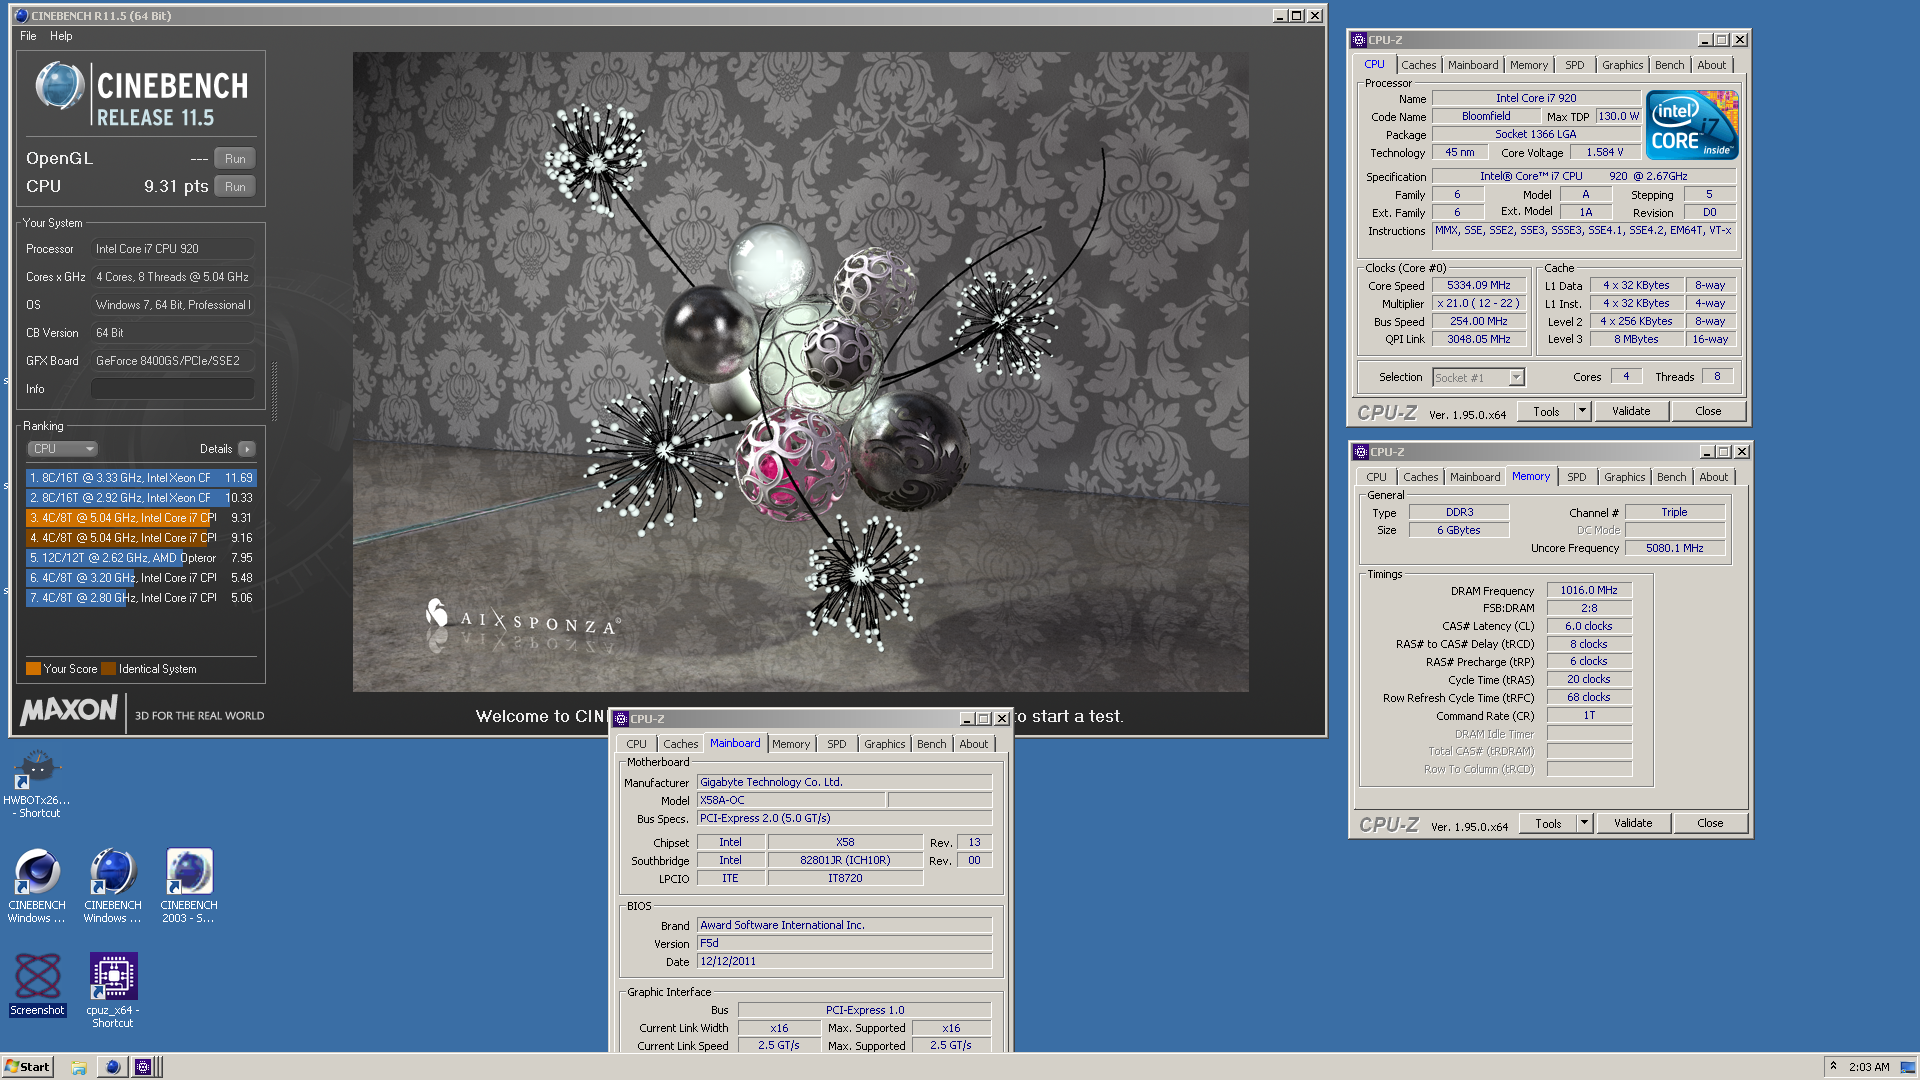
Task: Switch to Memory tab in top CPU-Z
Action: click(x=1529, y=65)
